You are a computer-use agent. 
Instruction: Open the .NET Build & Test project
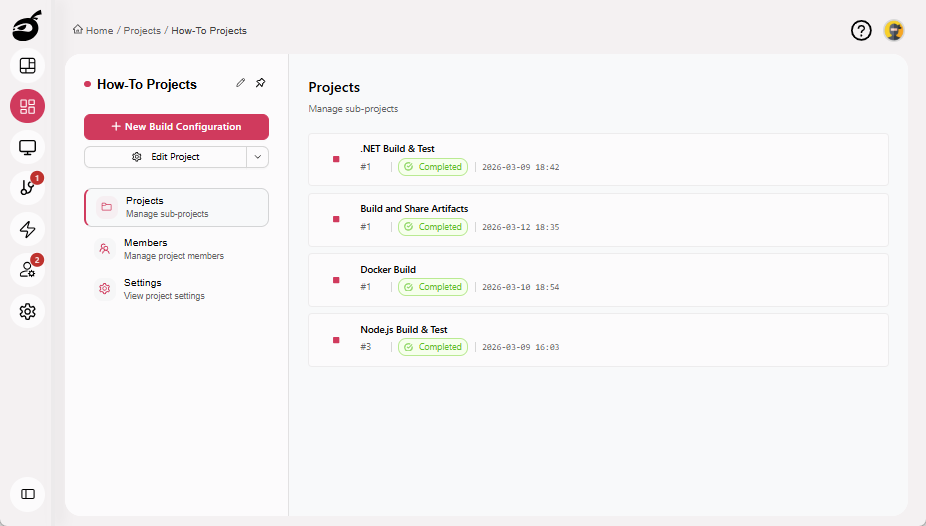click(x=598, y=159)
